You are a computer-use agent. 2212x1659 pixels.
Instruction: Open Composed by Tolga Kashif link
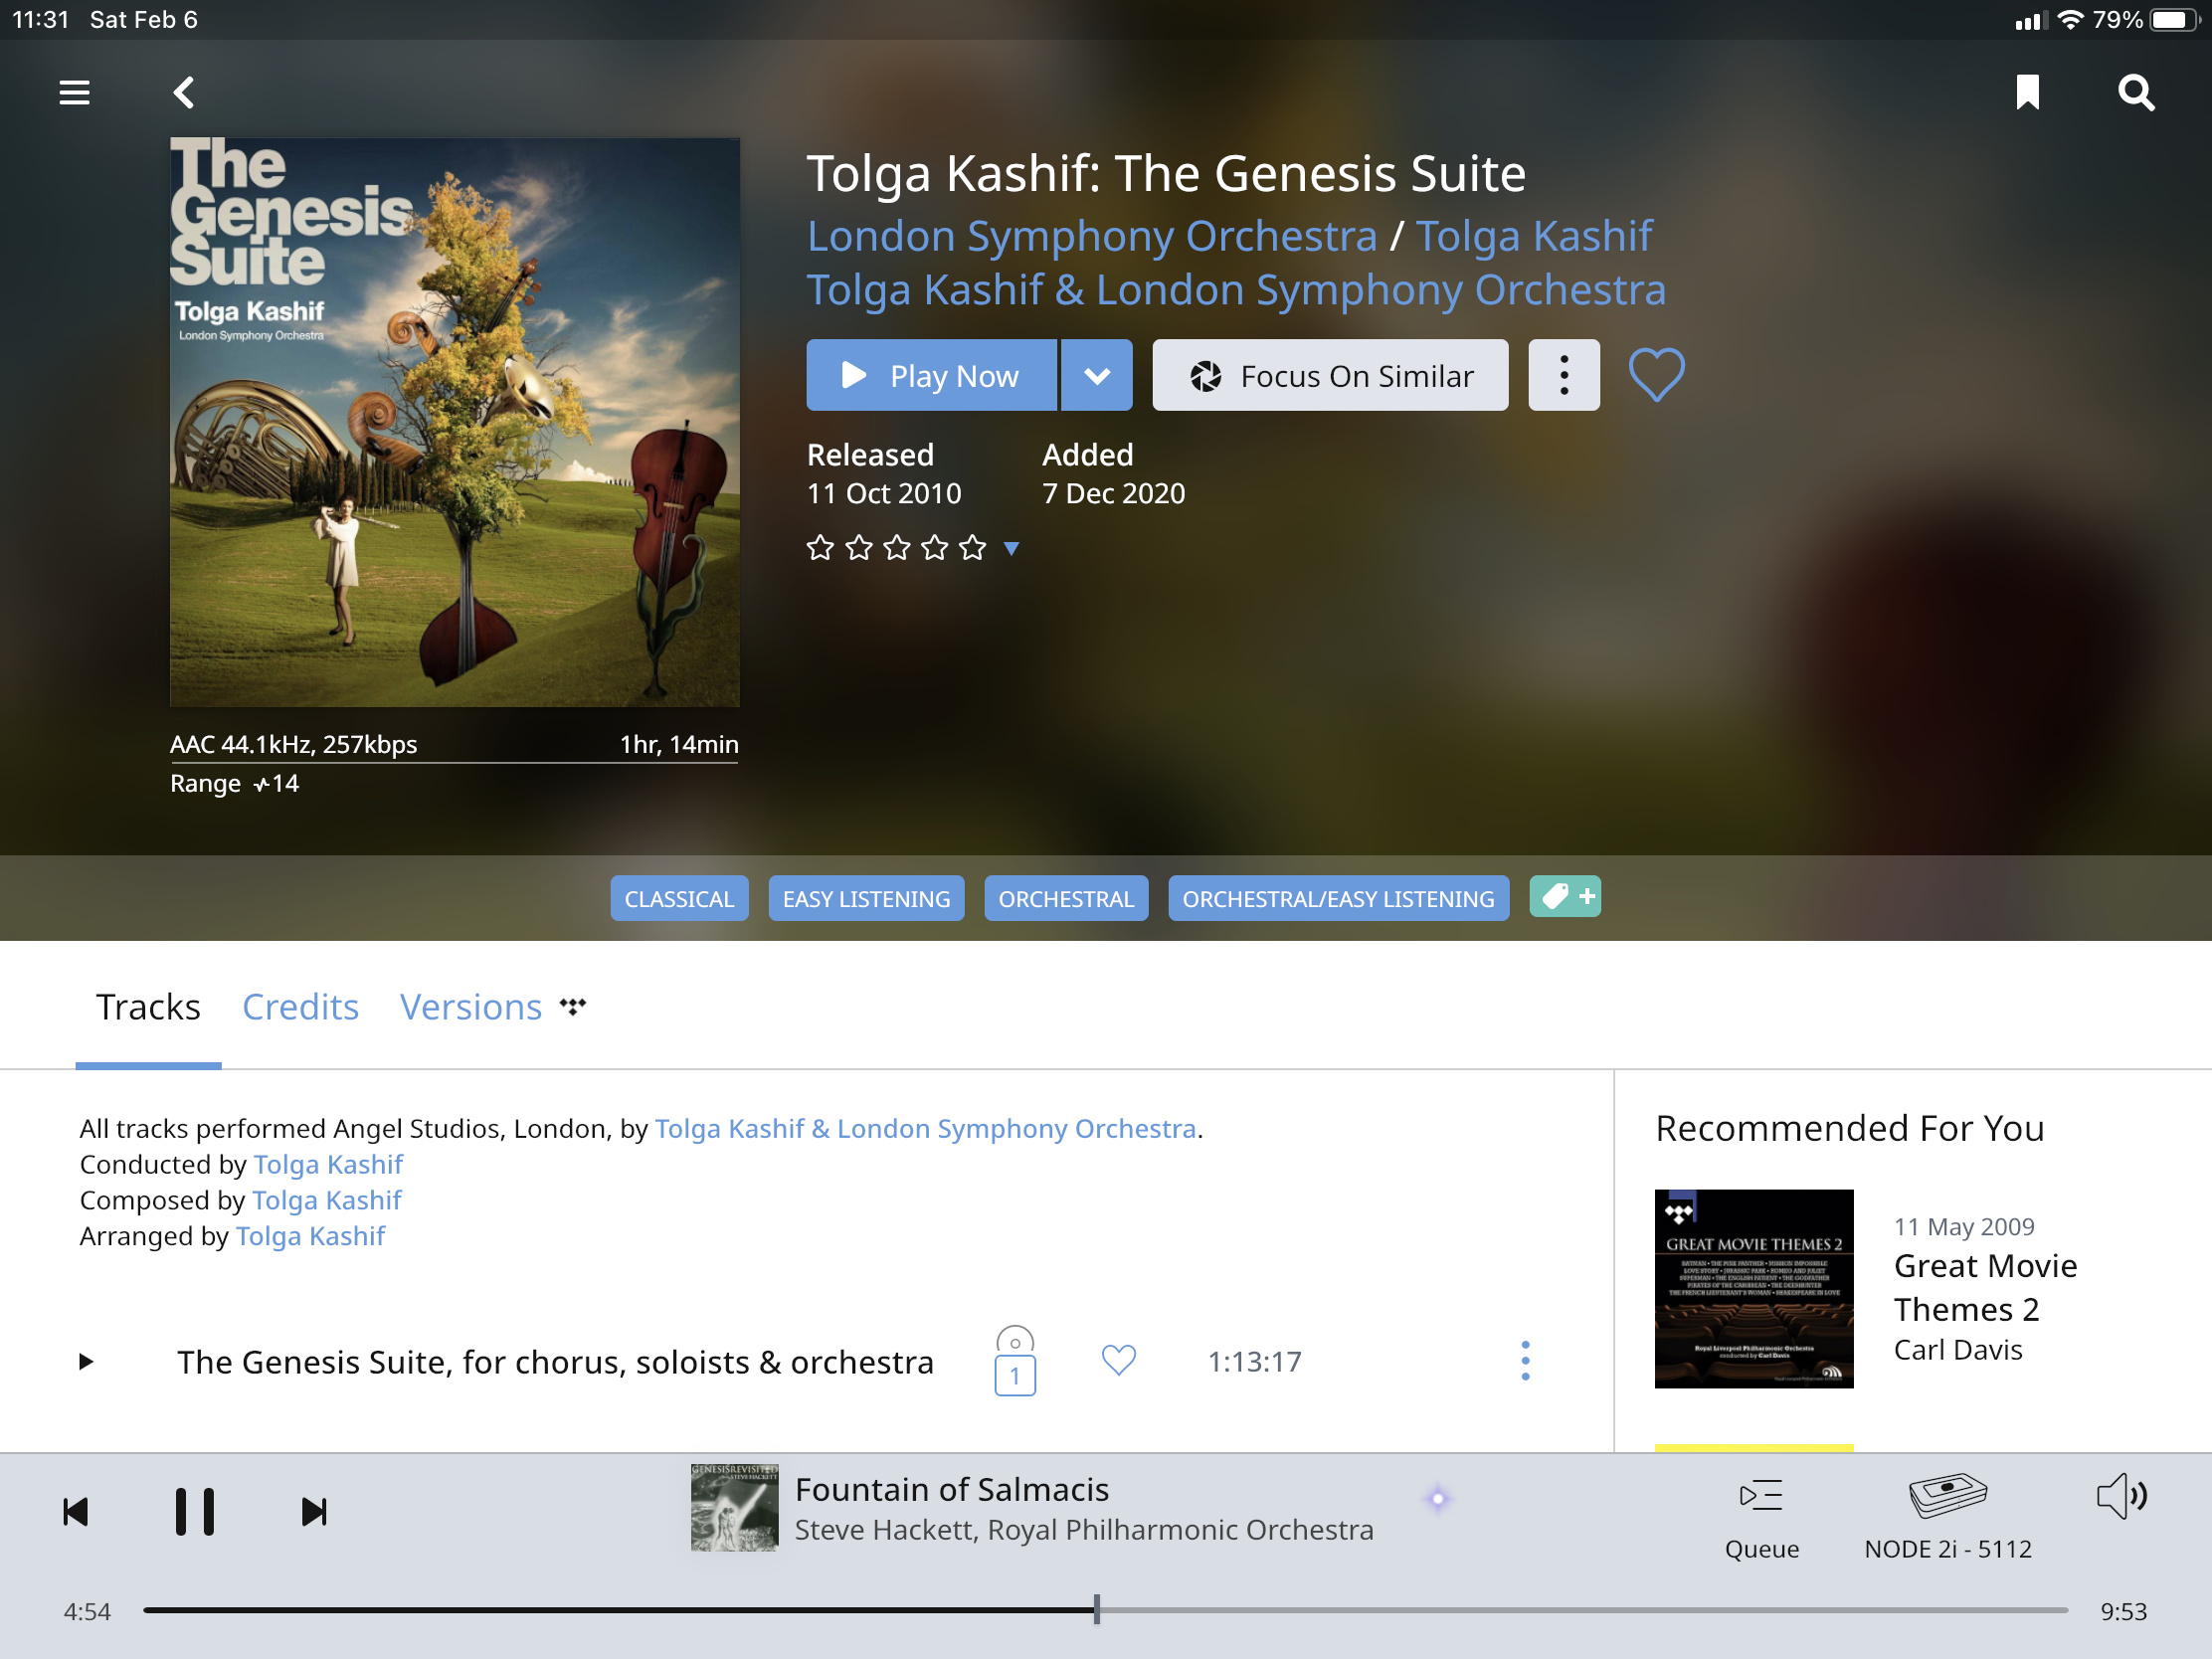point(327,1200)
